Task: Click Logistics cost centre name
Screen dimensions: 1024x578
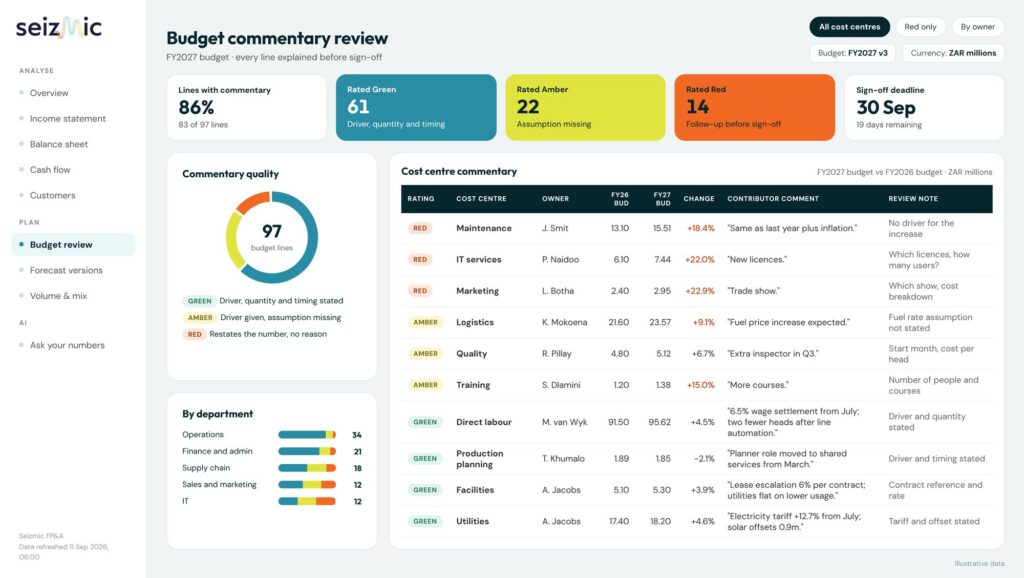Action: 475,323
